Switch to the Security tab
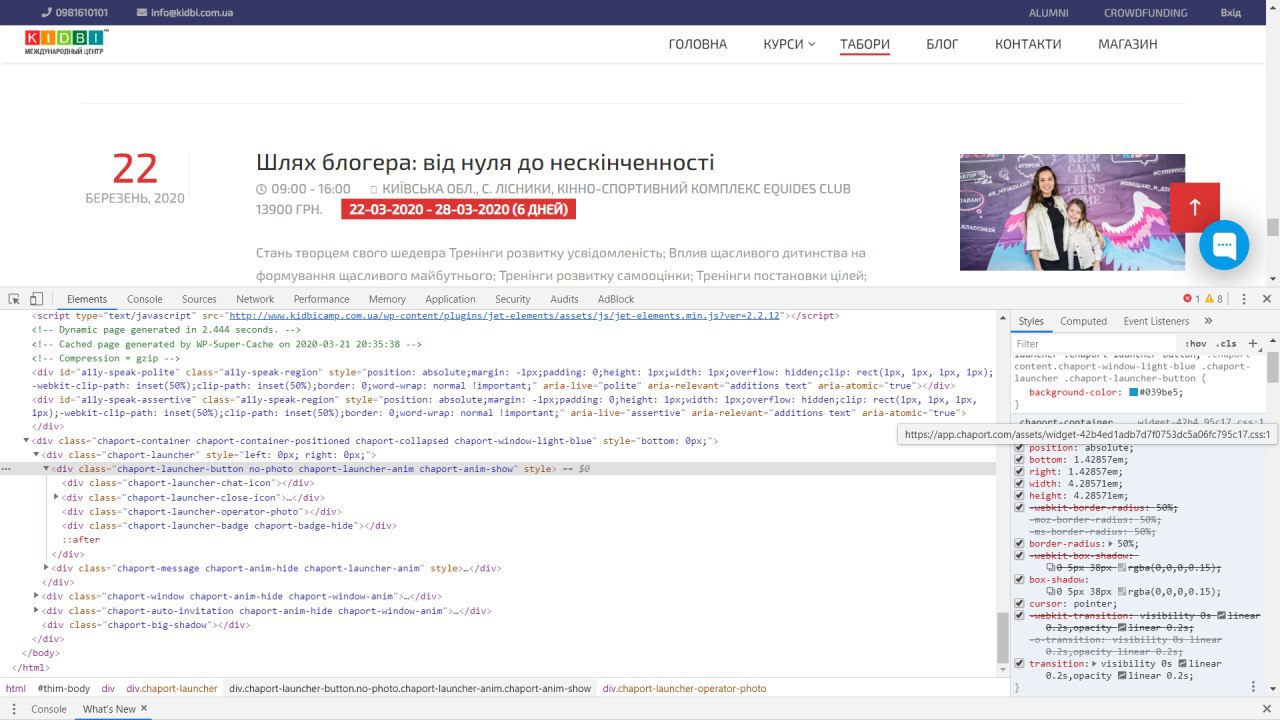 click(513, 299)
